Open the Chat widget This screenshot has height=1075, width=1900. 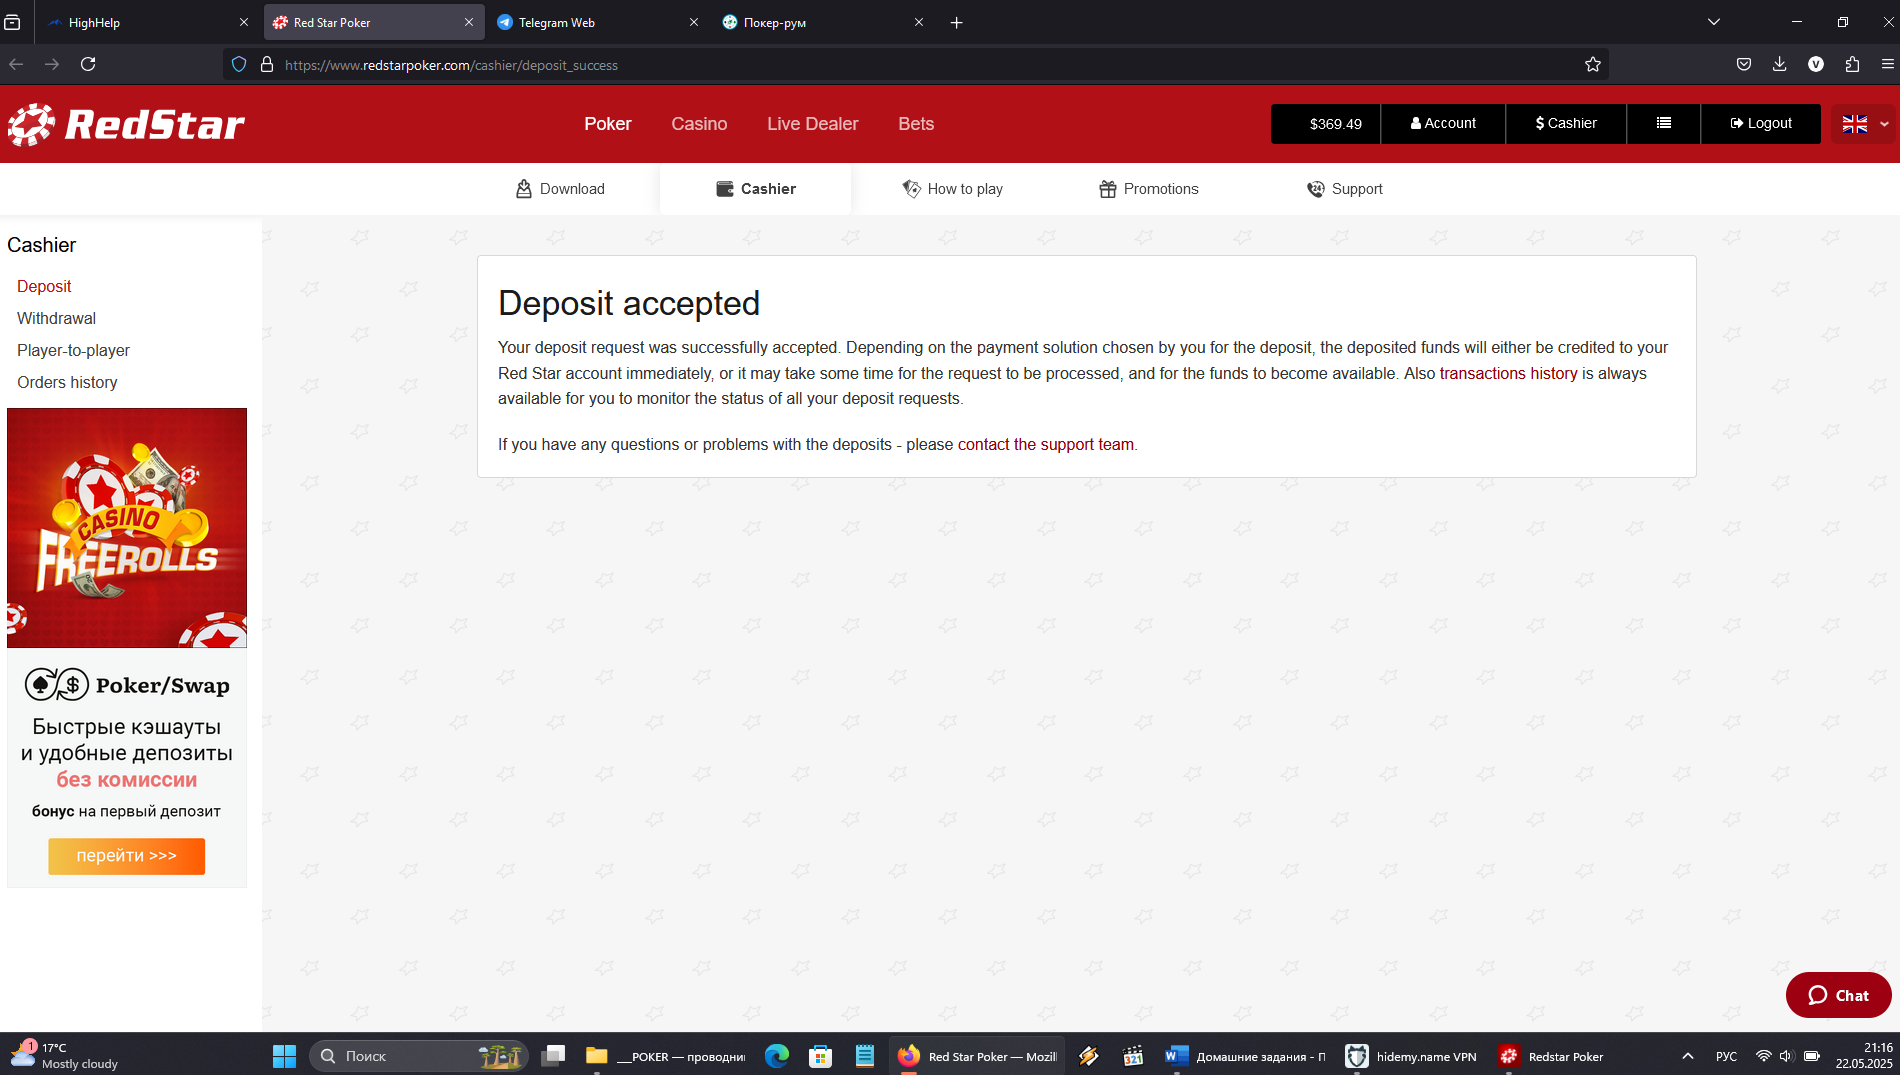(x=1838, y=995)
